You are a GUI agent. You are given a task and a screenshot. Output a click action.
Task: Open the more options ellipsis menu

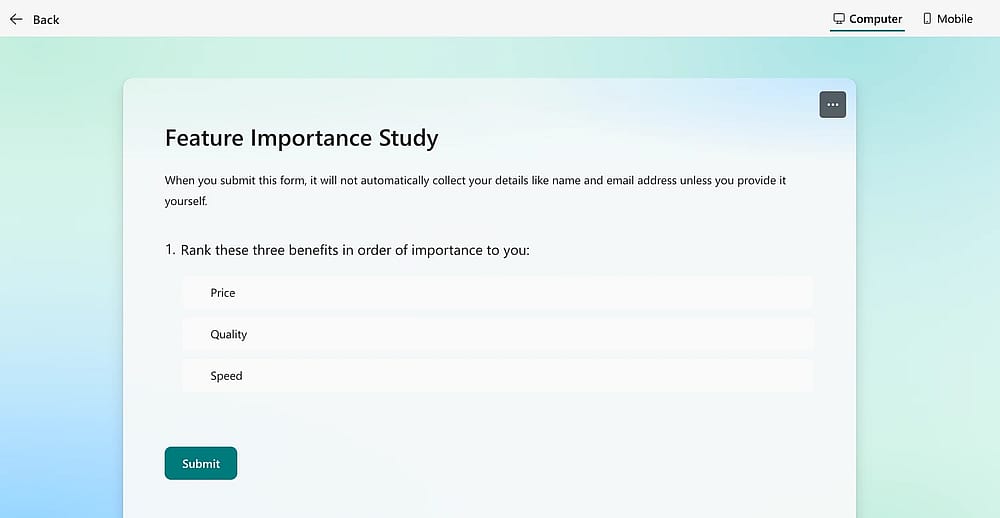pyautogui.click(x=832, y=105)
